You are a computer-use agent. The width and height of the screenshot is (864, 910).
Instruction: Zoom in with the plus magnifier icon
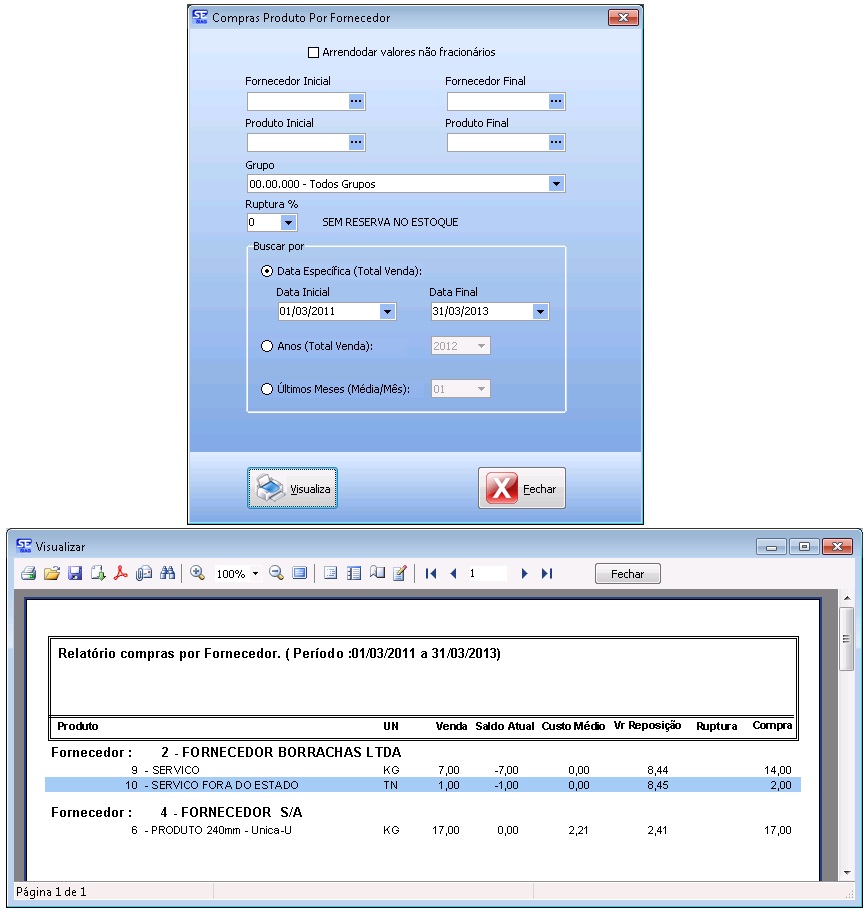coord(197,574)
